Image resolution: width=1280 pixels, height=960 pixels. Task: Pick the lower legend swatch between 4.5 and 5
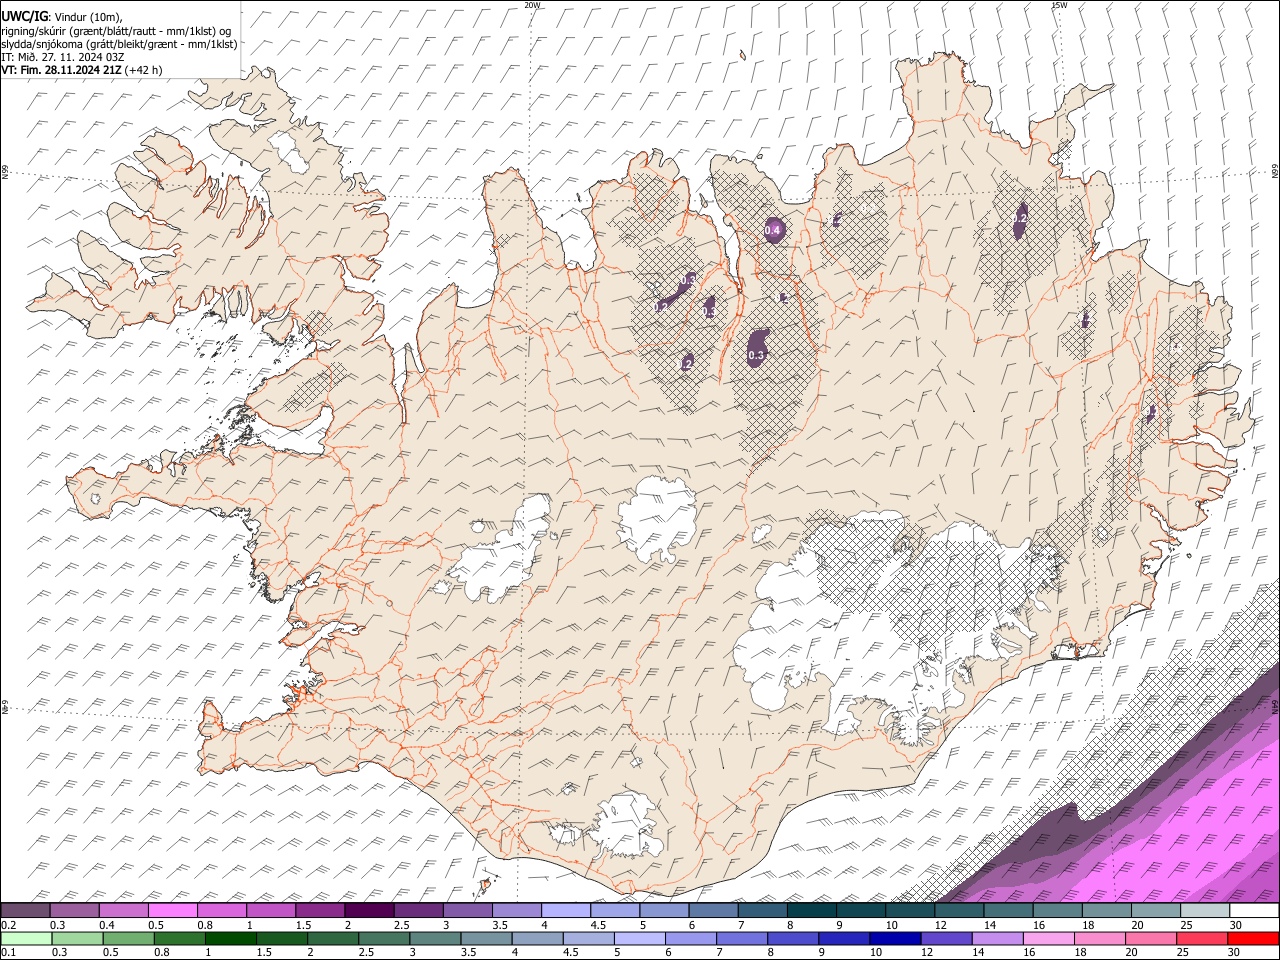pyautogui.click(x=588, y=939)
